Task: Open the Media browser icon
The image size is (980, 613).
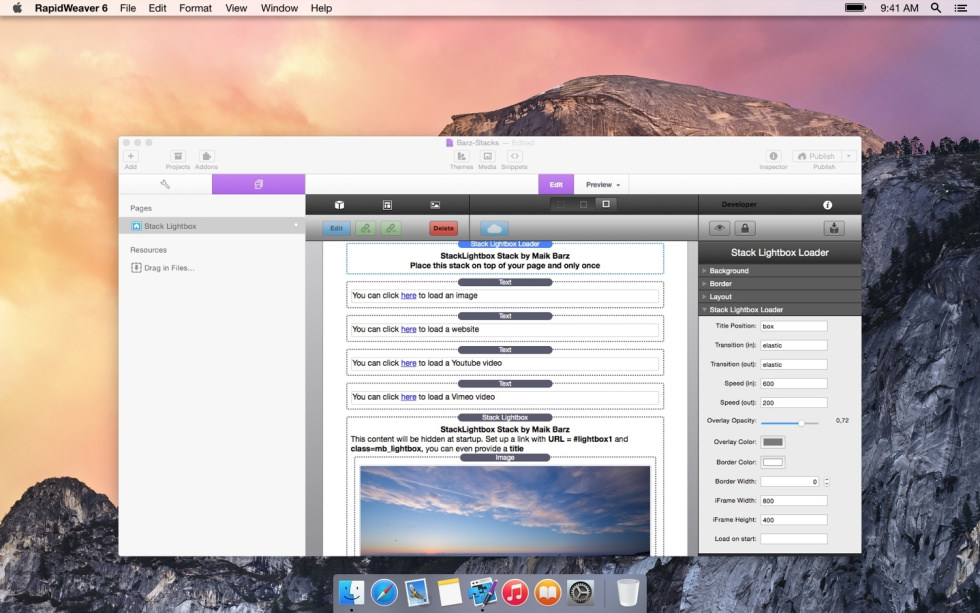Action: 488,156
